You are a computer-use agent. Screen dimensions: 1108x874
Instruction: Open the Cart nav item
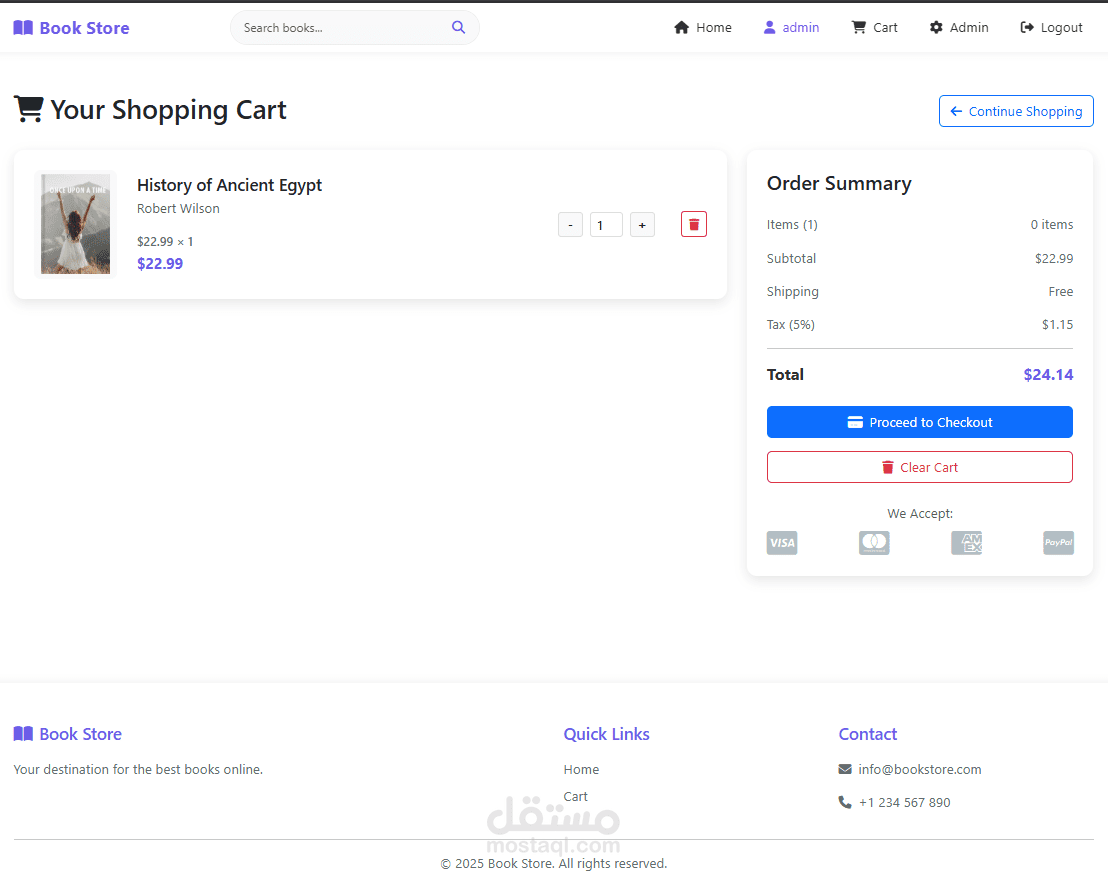pos(875,28)
